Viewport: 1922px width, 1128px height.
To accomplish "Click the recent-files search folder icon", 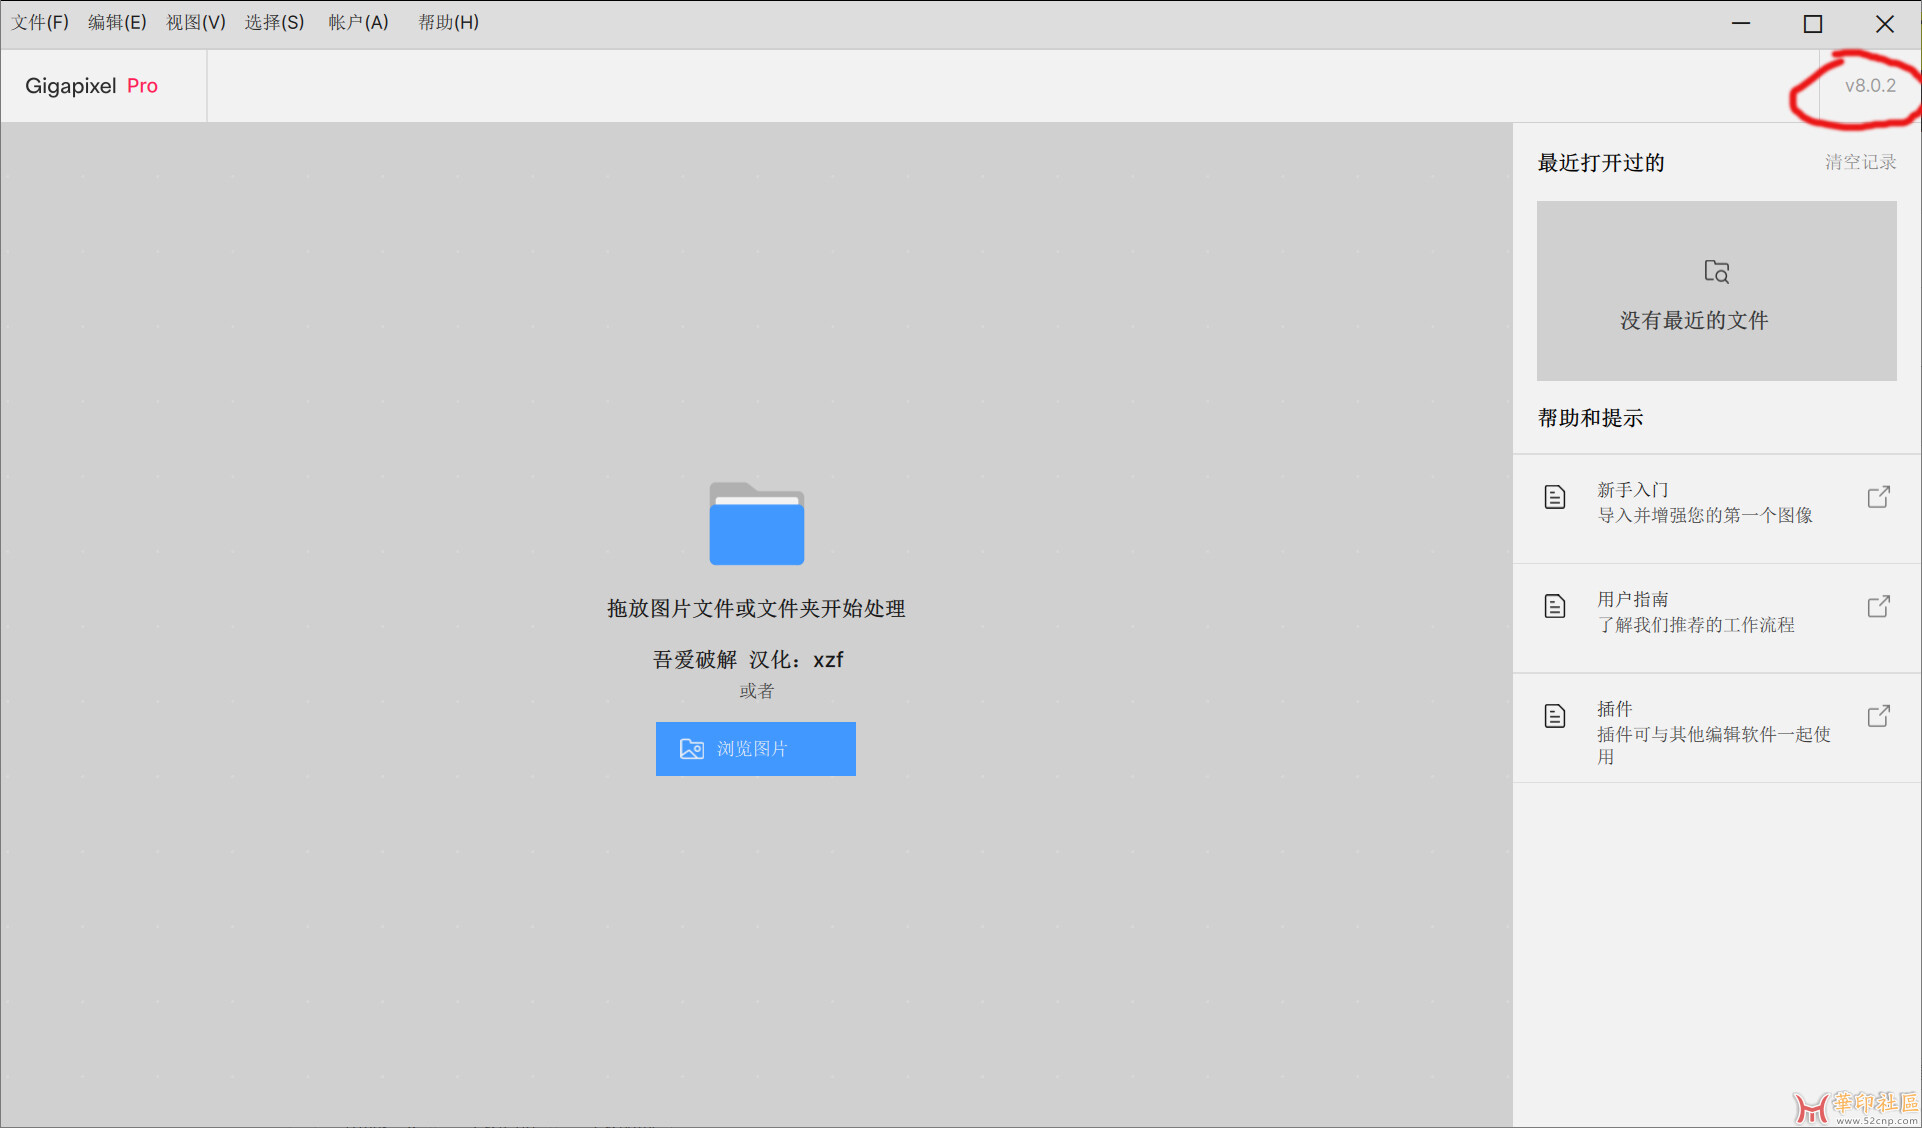I will pos(1716,271).
